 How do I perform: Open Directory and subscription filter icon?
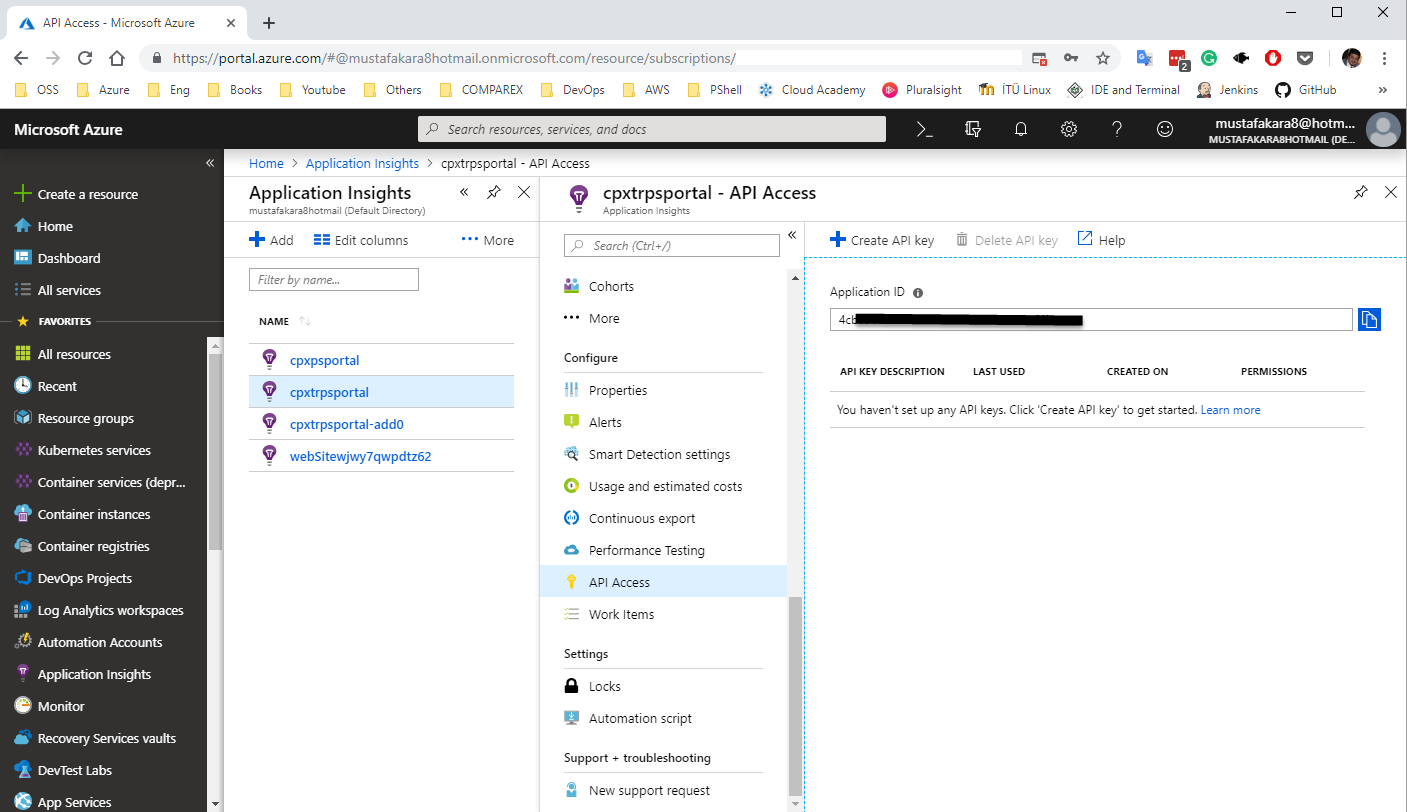[973, 129]
